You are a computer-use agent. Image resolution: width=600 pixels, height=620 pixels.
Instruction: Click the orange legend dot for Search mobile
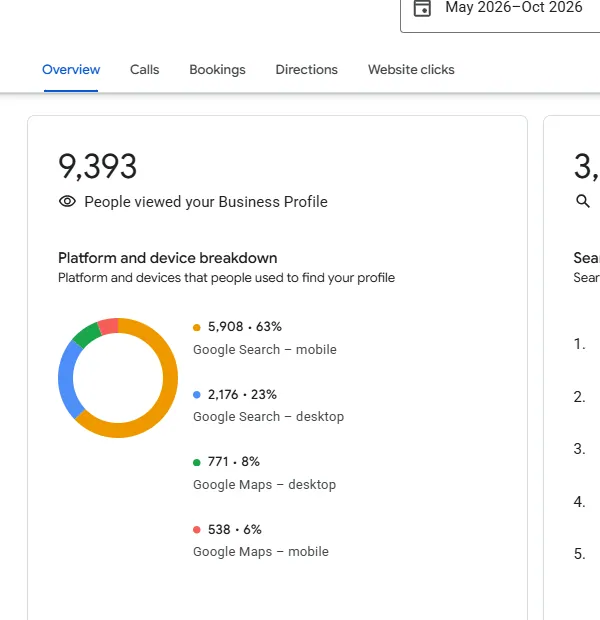pos(197,327)
